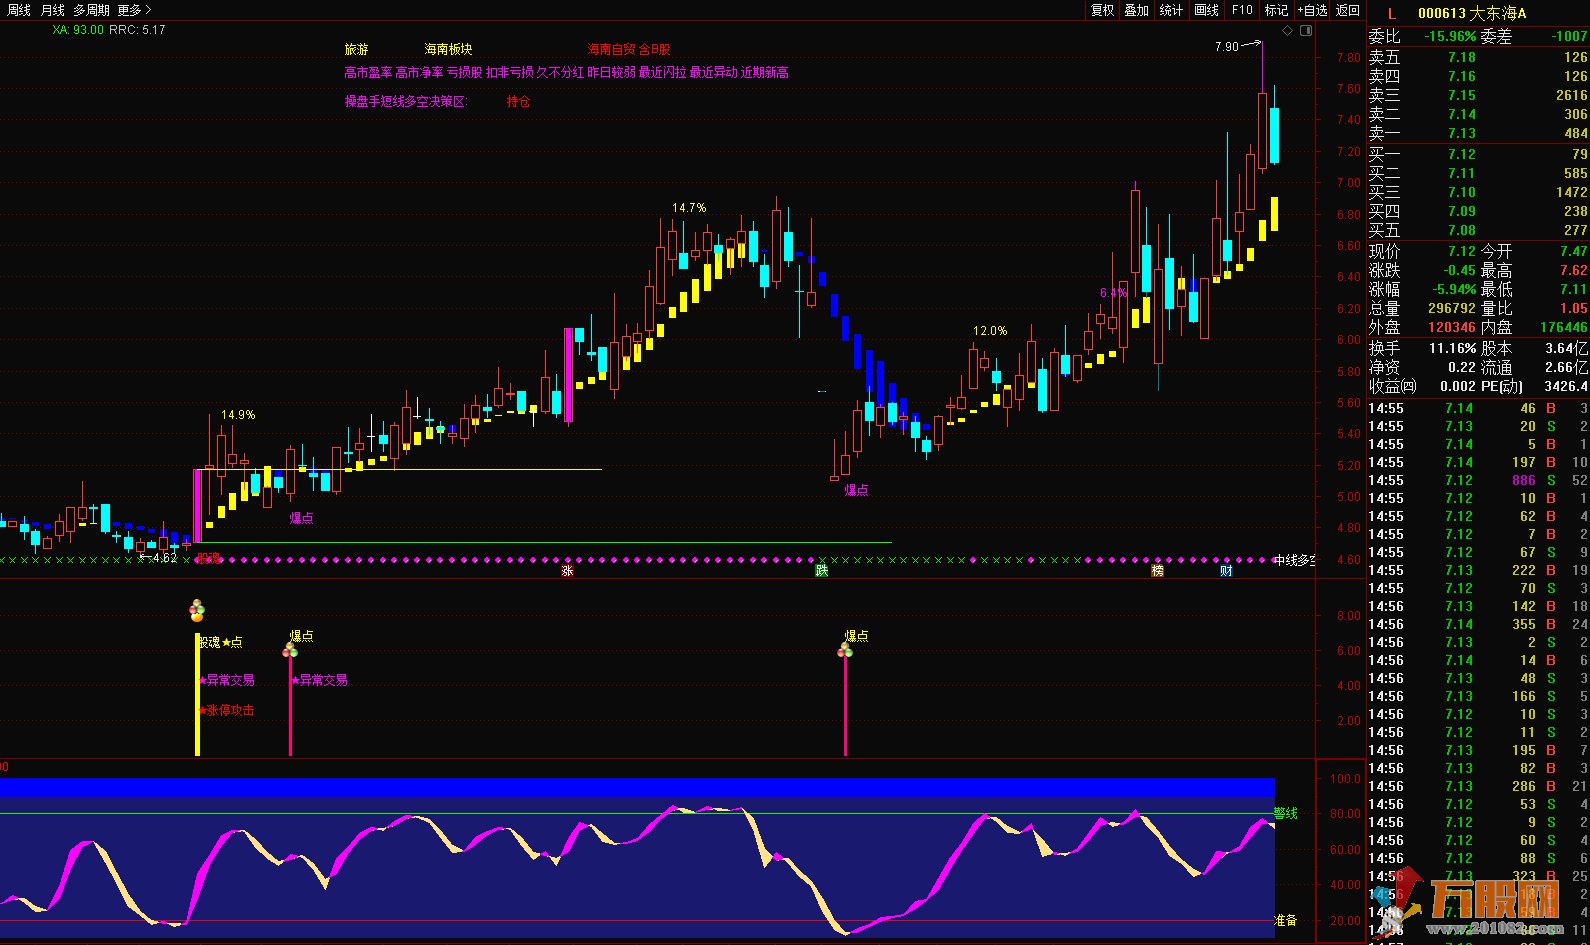Activate the 画线 drawing tool

pos(1207,10)
